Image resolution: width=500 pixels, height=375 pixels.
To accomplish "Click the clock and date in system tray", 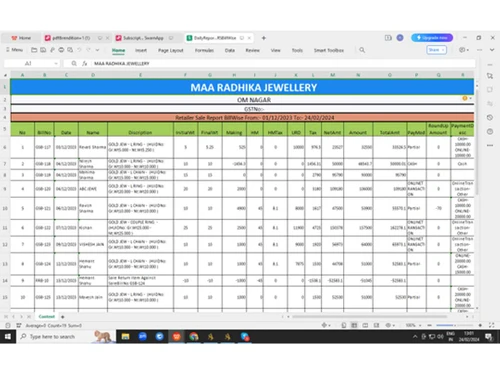I will pyautogui.click(x=469, y=336).
